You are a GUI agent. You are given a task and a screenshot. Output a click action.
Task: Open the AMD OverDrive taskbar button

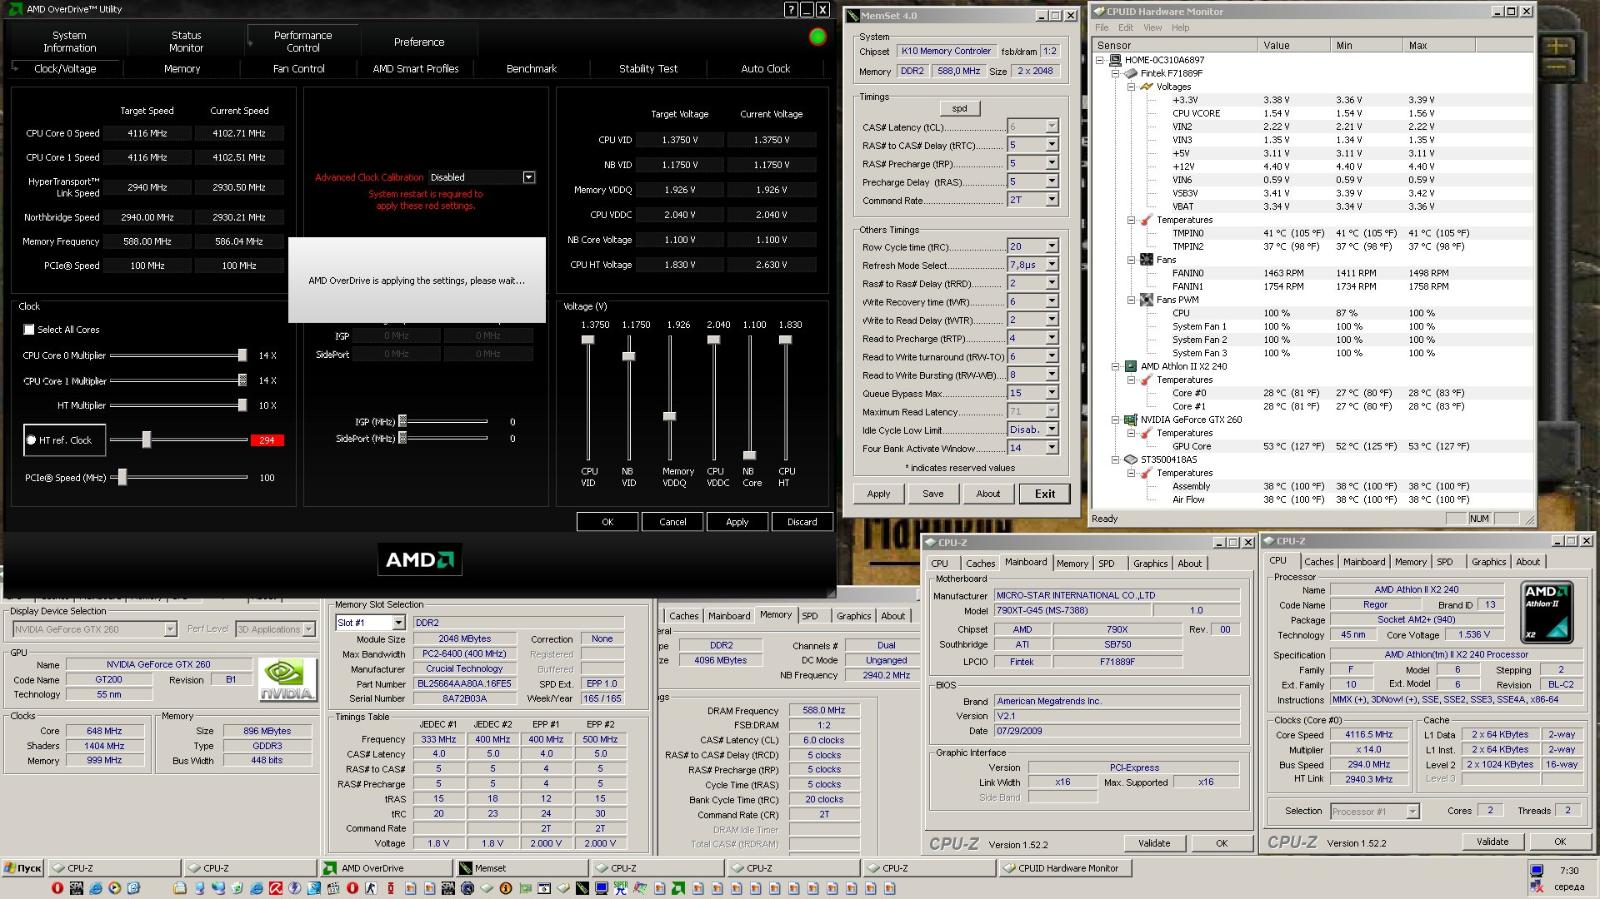(x=387, y=868)
